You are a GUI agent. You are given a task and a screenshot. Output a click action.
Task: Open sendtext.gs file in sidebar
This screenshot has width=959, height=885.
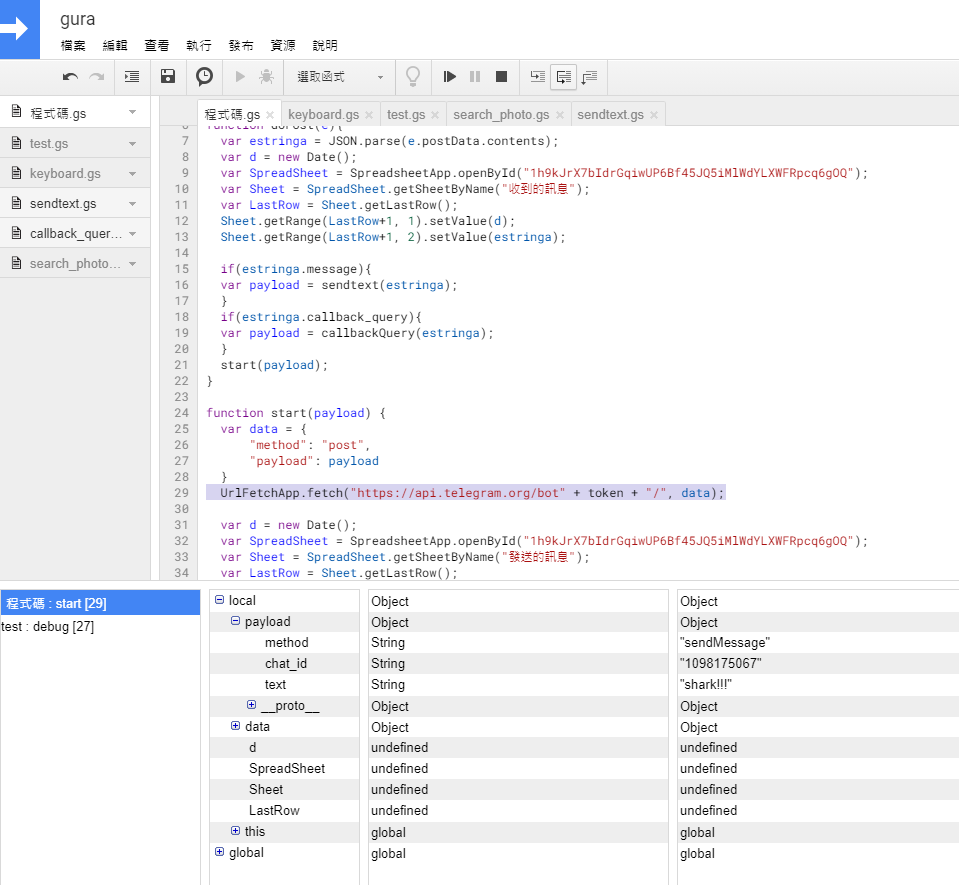coord(63,204)
